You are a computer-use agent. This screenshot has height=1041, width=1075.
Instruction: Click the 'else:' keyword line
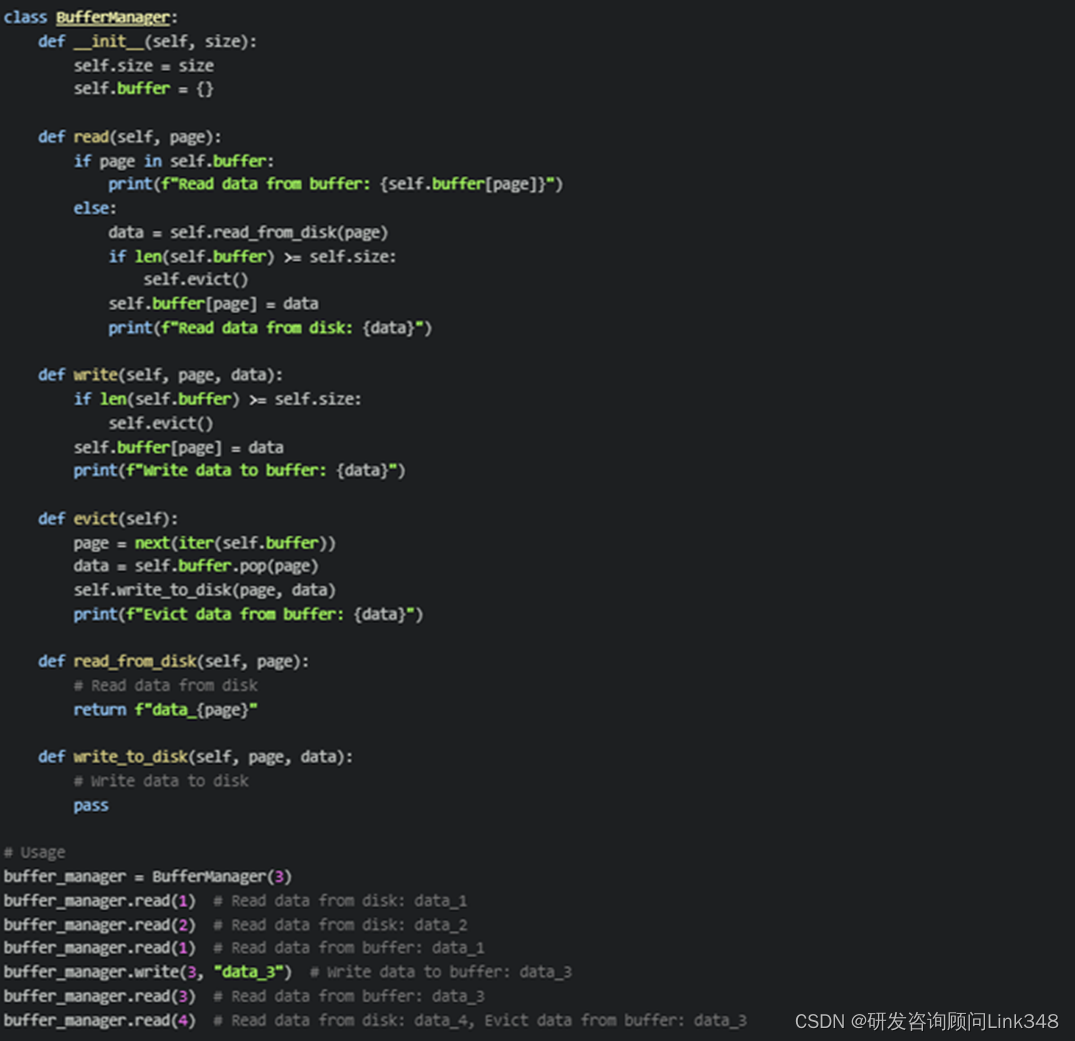pyautogui.click(x=95, y=208)
